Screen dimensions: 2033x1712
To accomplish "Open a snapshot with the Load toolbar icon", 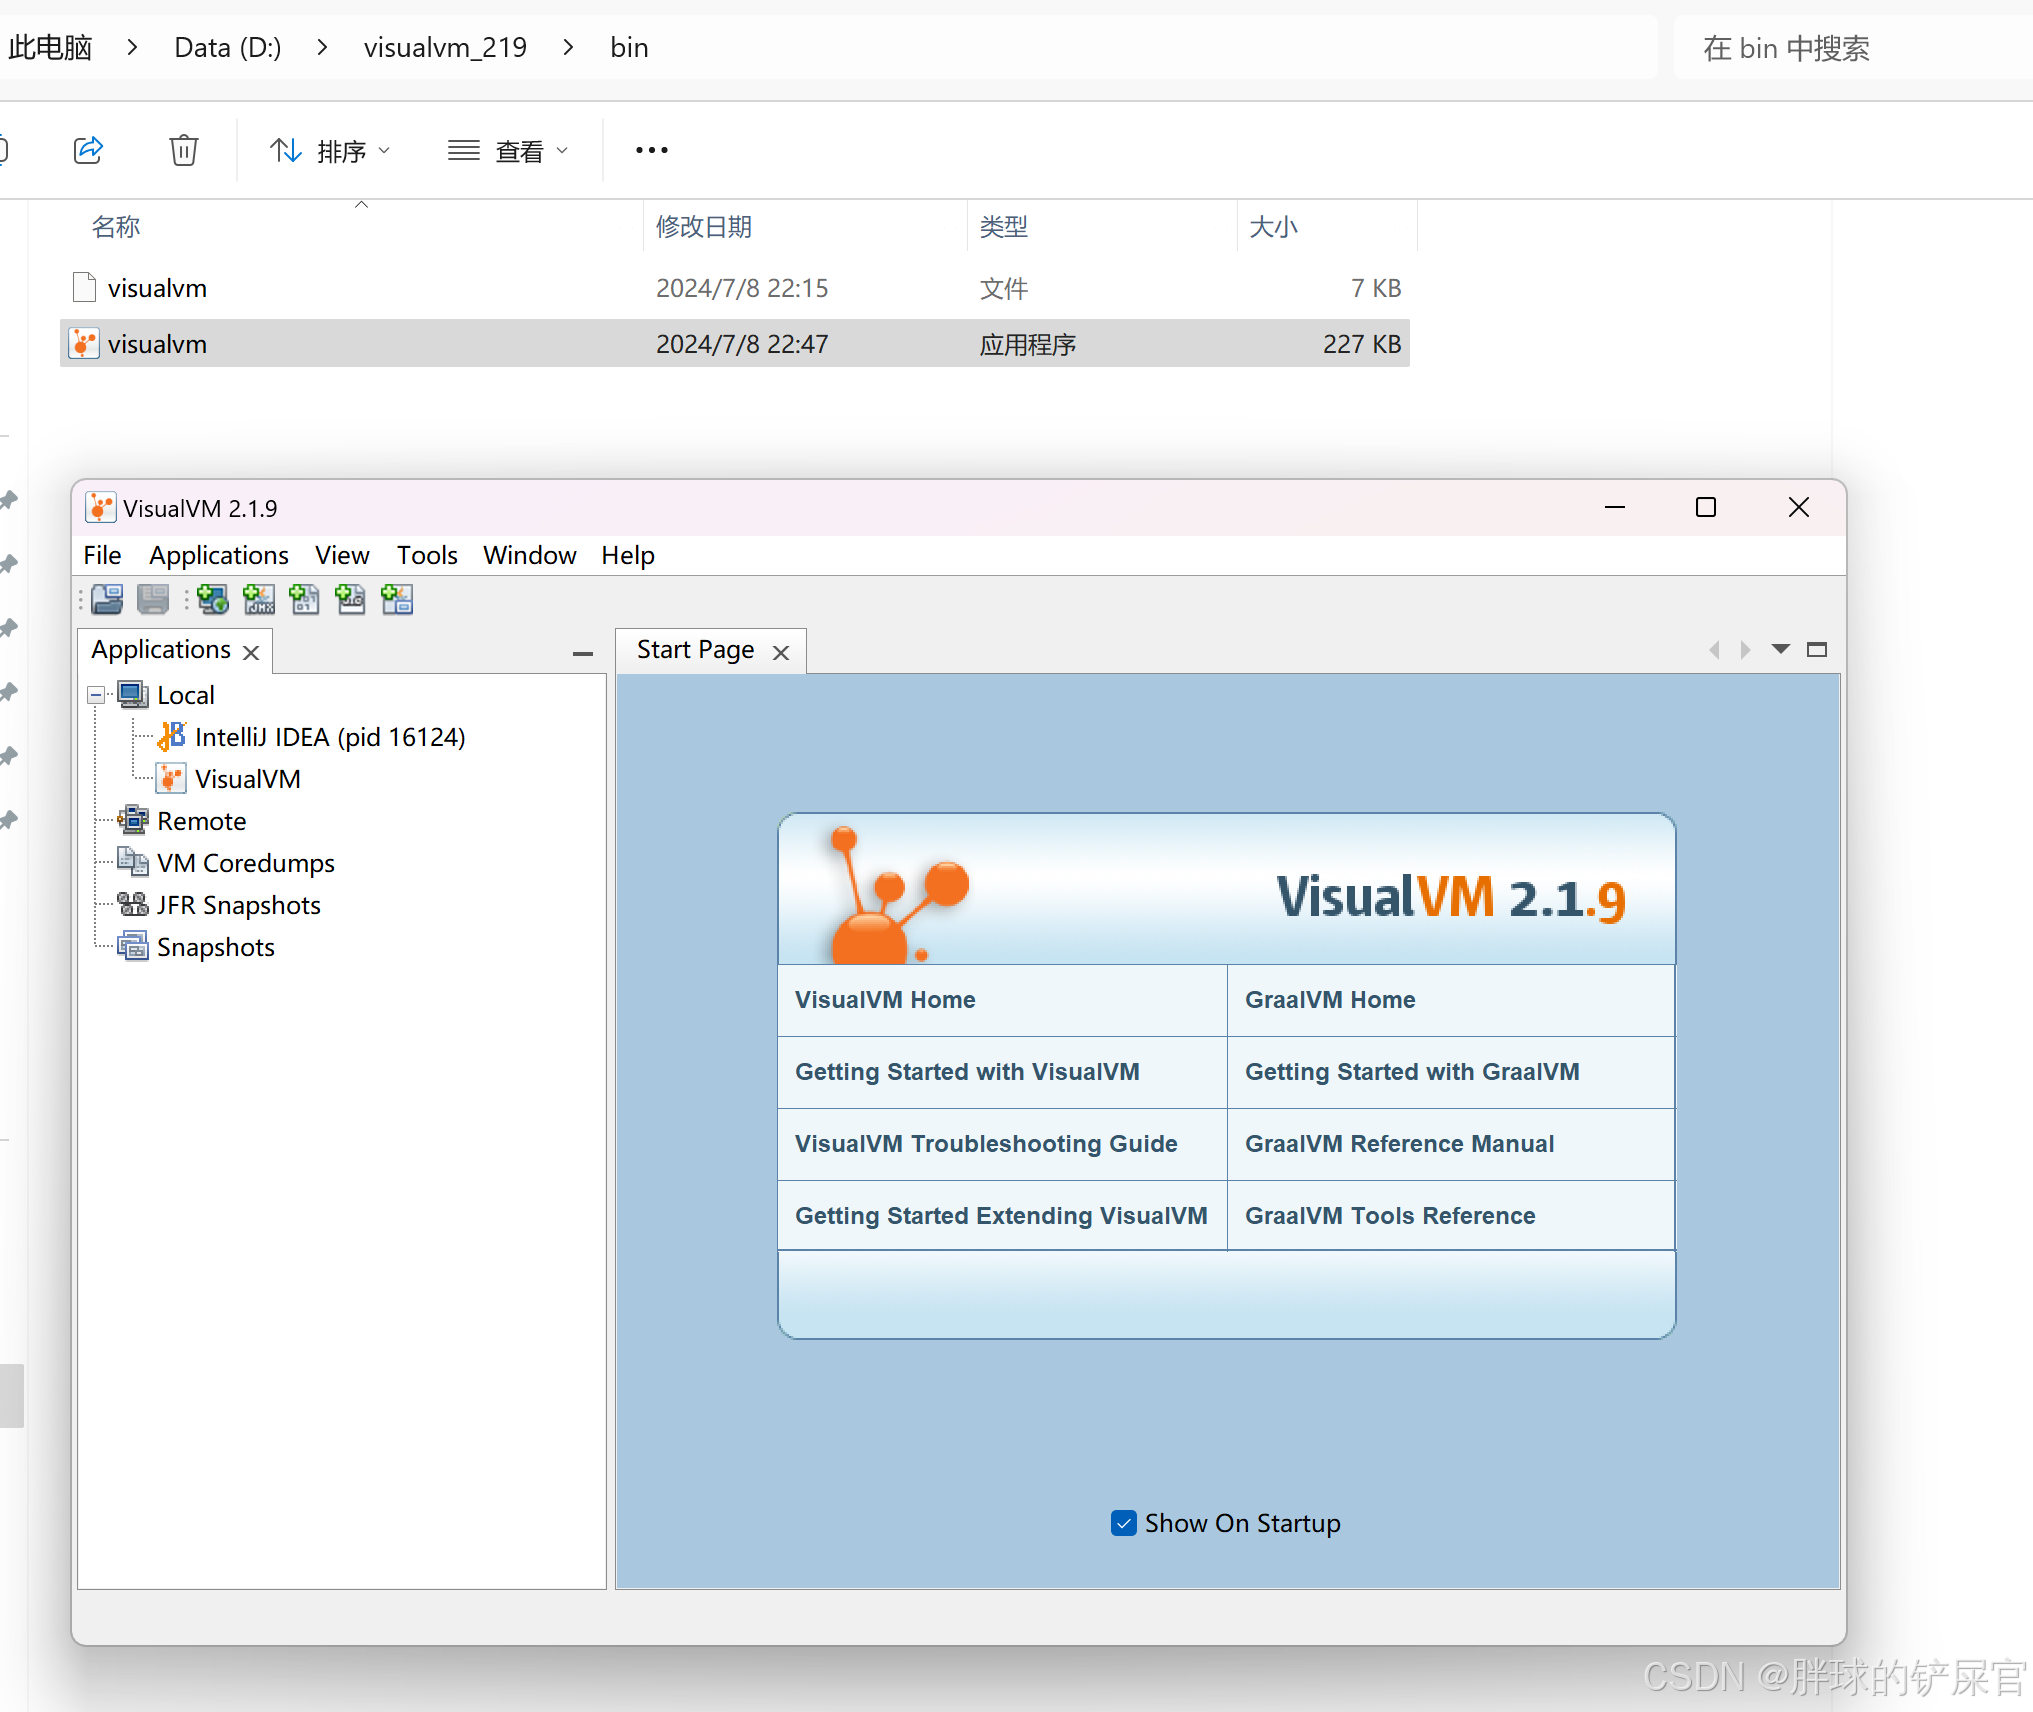I will (105, 599).
